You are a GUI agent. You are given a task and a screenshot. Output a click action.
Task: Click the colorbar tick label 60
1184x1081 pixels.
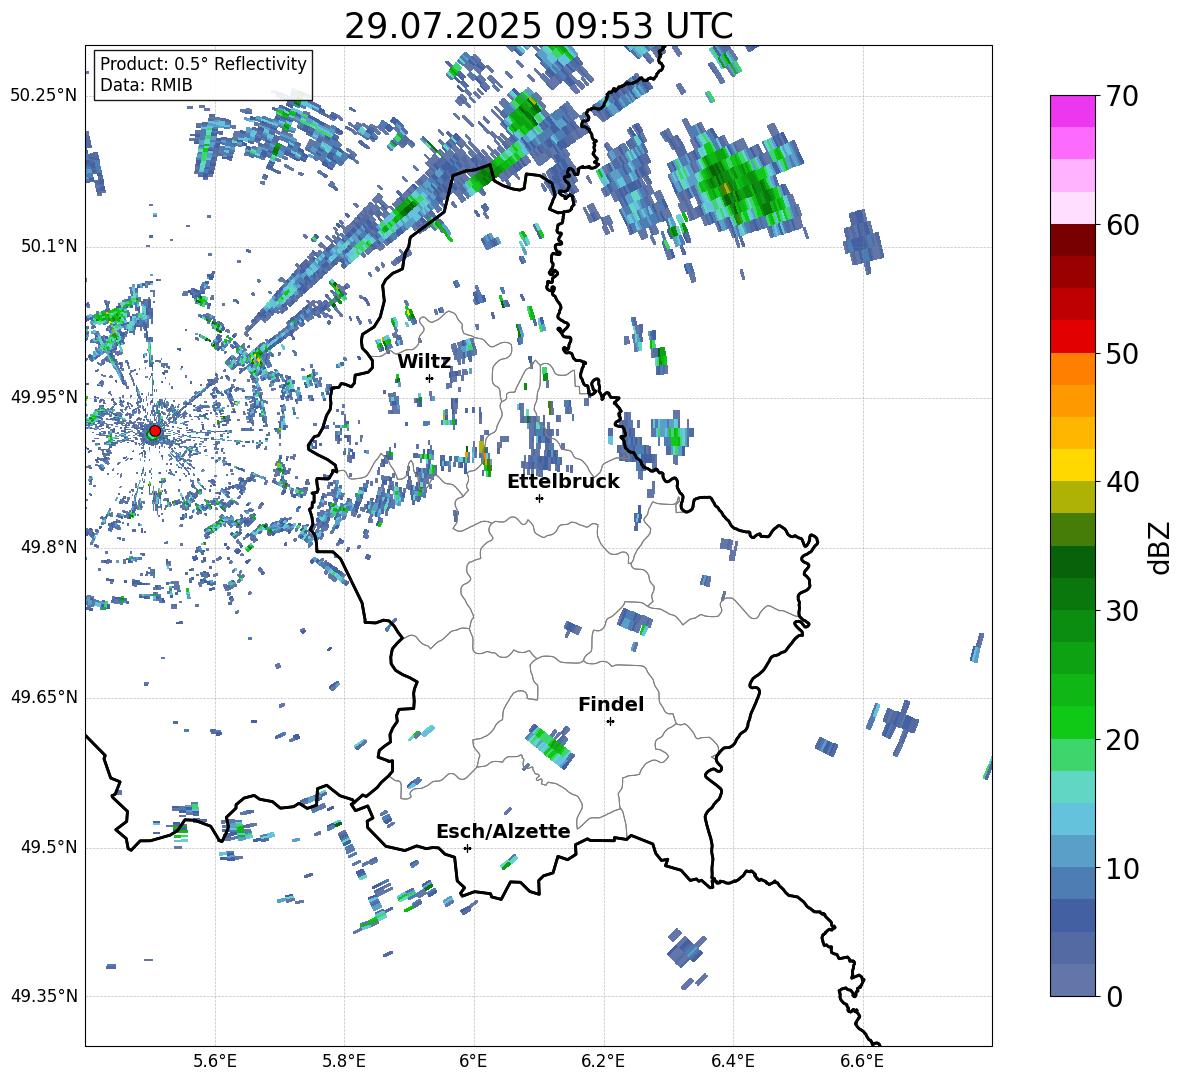point(1122,225)
